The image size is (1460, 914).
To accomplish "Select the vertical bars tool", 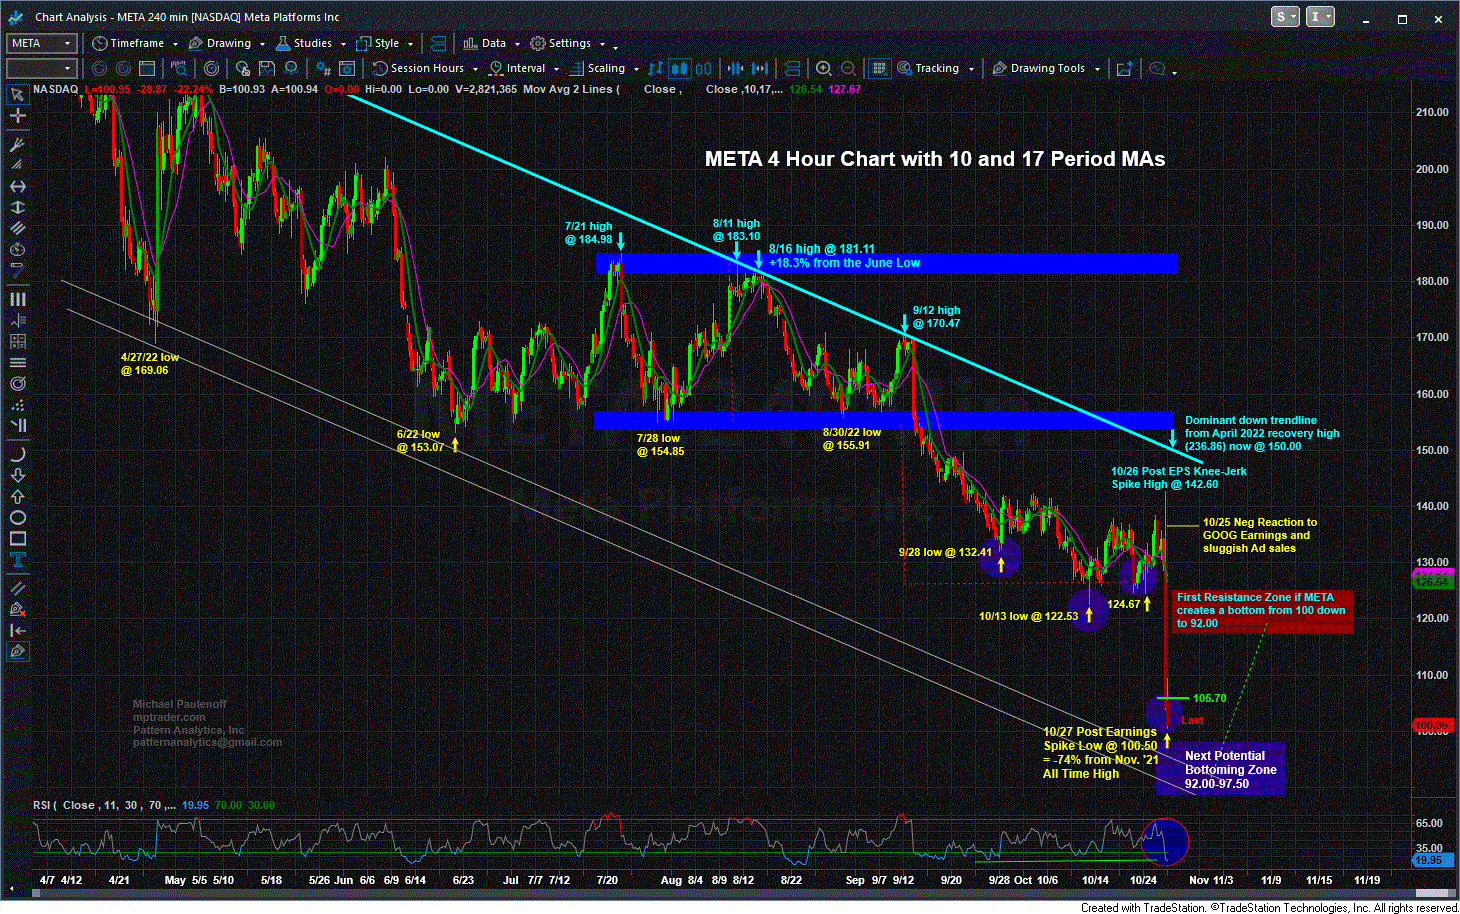I will 17,299.
